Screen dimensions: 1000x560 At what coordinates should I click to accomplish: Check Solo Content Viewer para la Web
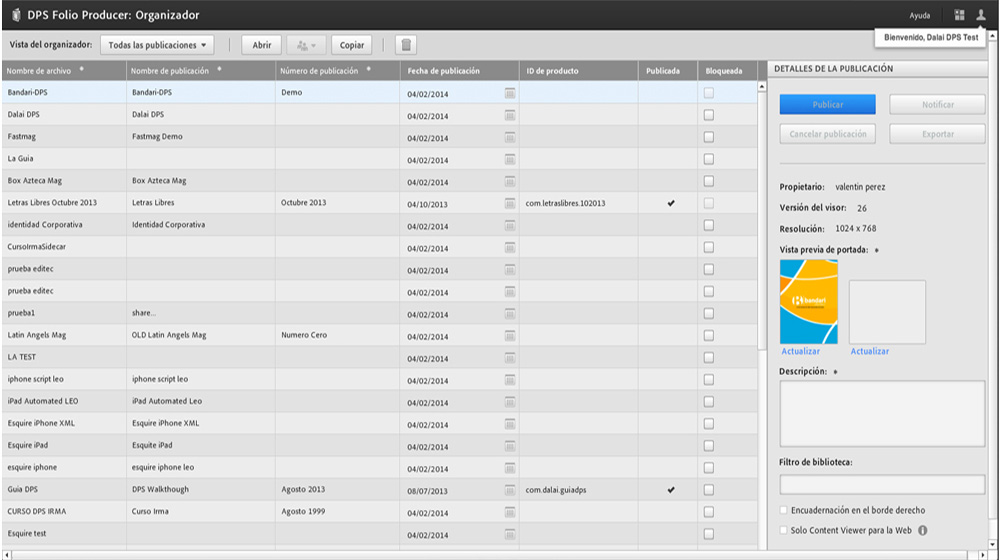(x=785, y=531)
